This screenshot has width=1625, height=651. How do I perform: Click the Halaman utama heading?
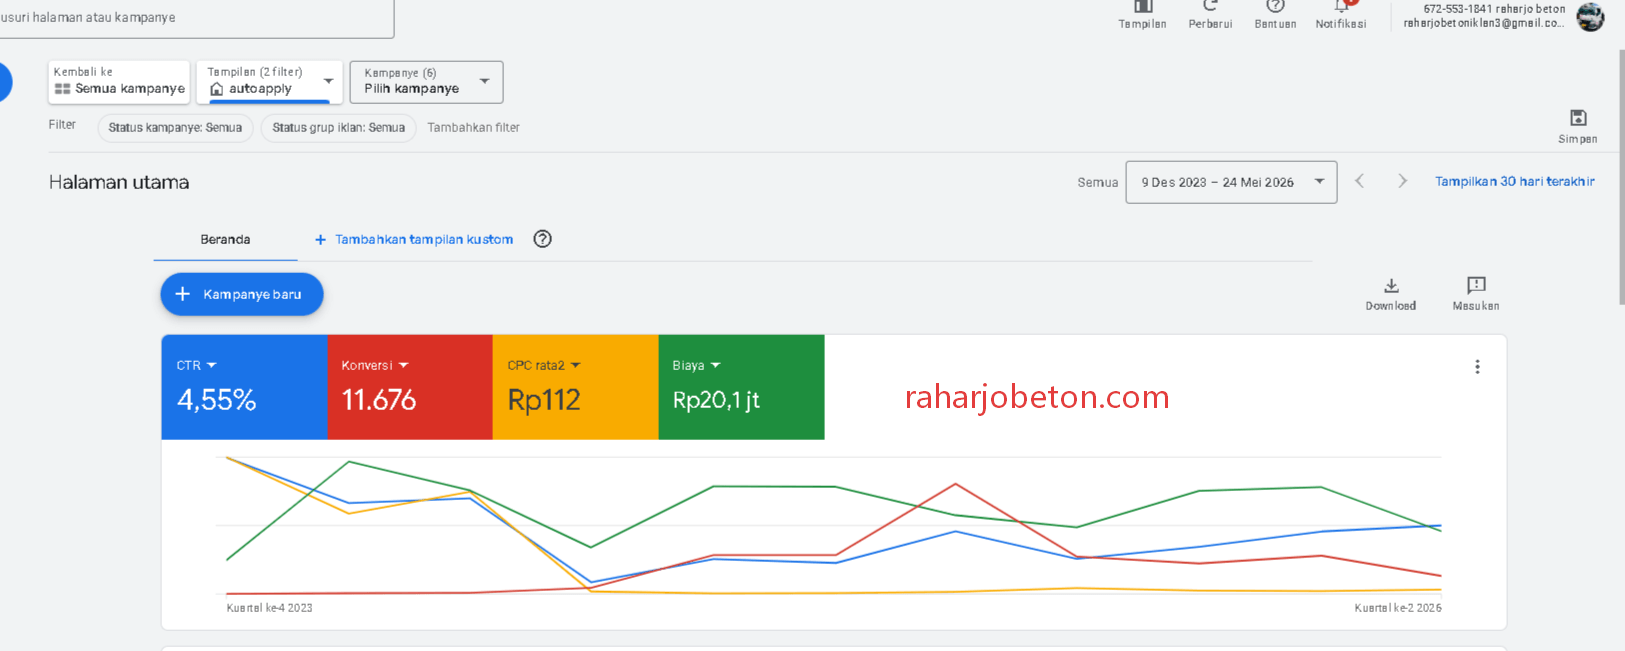point(119,182)
